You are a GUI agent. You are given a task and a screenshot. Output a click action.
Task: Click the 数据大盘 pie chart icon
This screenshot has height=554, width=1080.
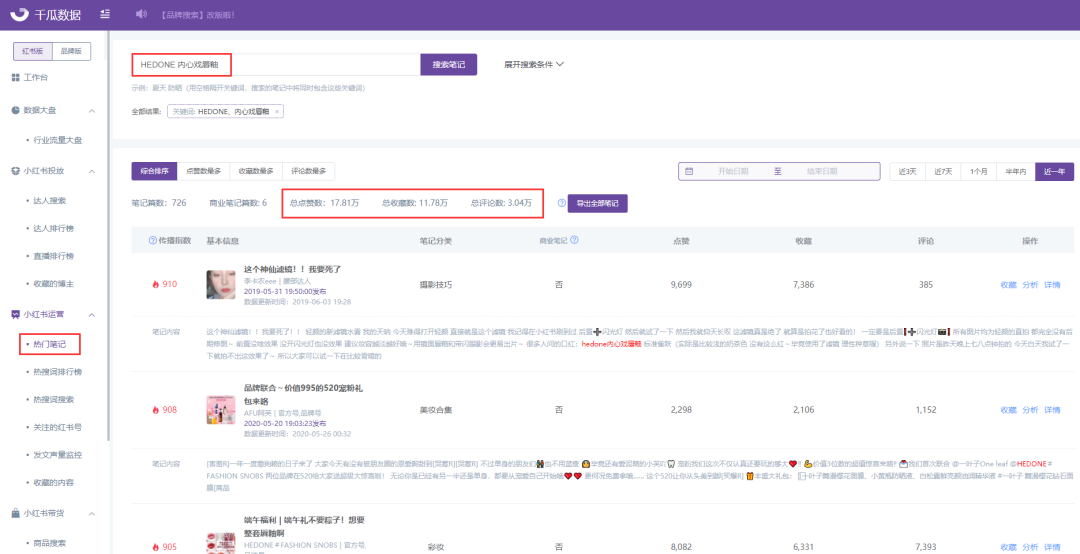click(15, 110)
